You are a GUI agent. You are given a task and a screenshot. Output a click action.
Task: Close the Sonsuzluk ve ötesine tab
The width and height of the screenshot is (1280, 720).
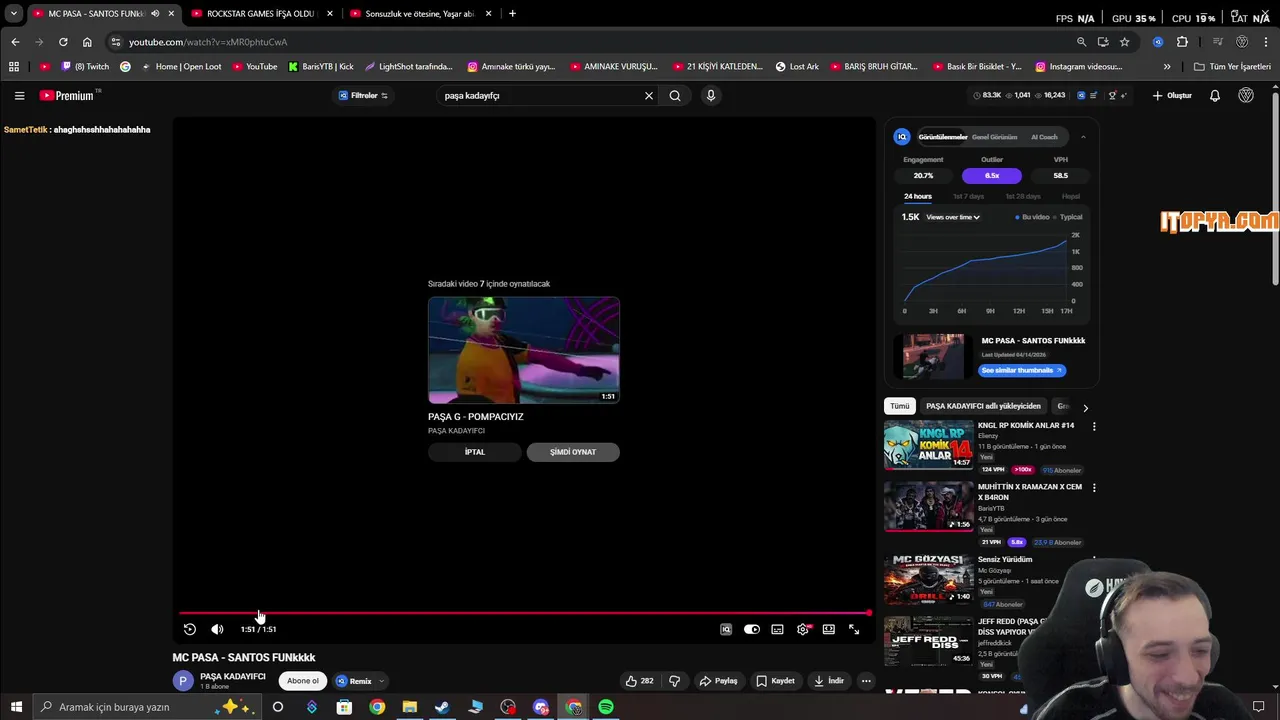pos(488,14)
